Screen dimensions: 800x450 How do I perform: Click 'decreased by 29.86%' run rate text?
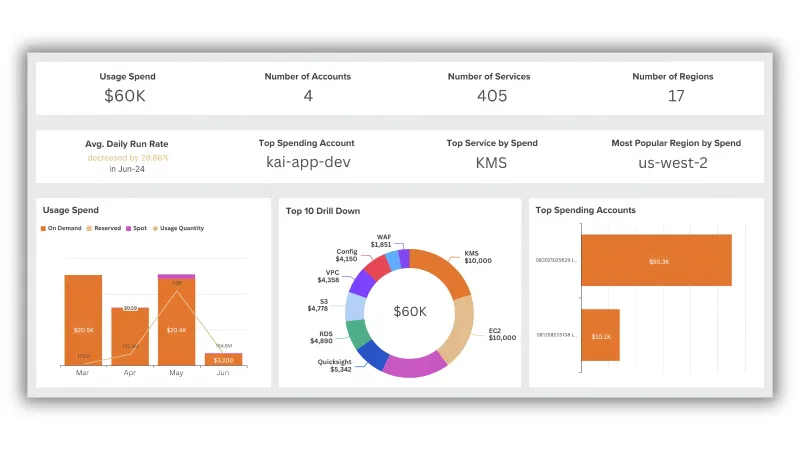click(x=128, y=158)
